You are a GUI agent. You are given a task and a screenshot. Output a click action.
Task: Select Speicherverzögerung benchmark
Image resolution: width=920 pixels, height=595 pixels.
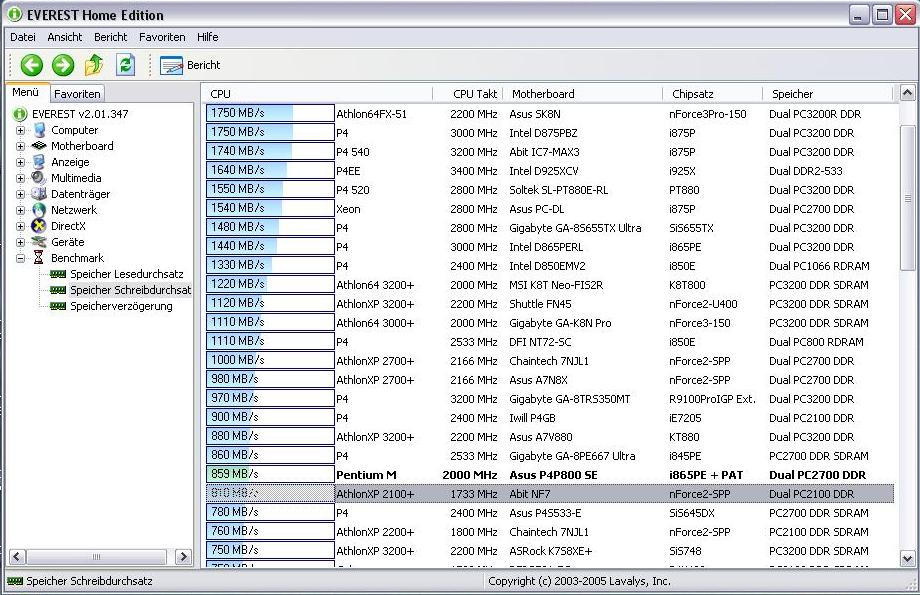(x=121, y=306)
